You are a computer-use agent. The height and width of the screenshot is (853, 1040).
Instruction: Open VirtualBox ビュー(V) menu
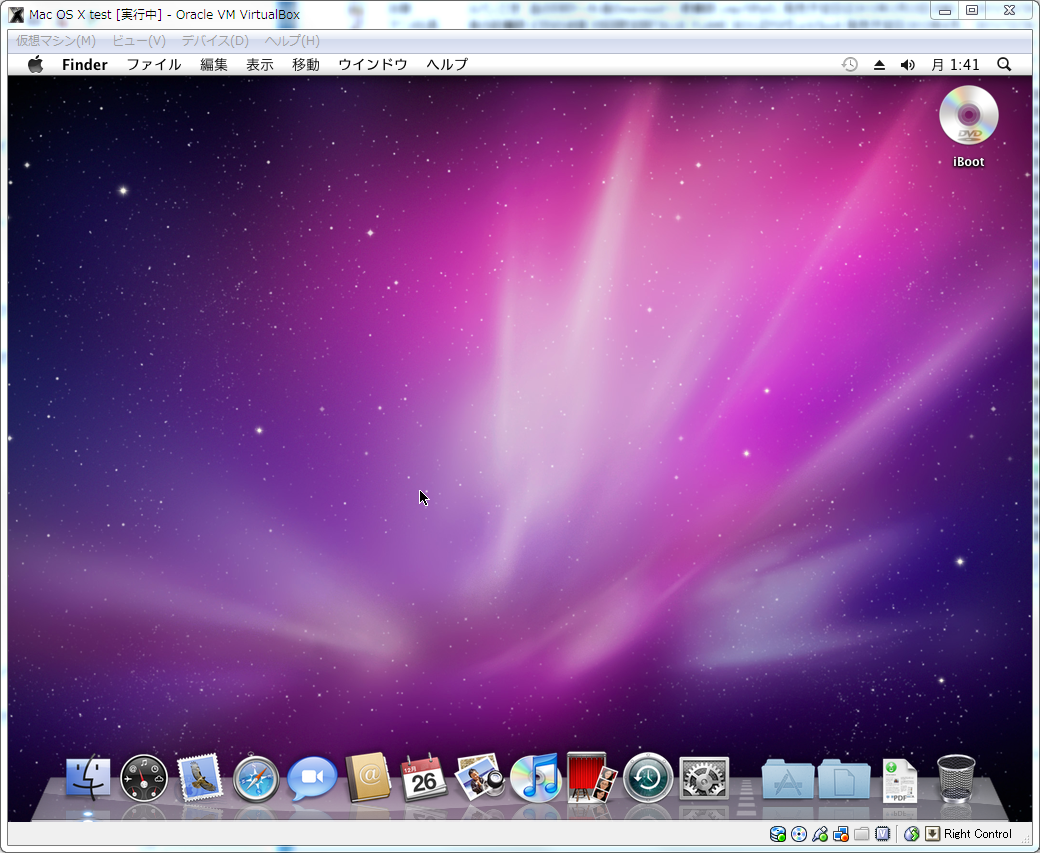pos(139,40)
